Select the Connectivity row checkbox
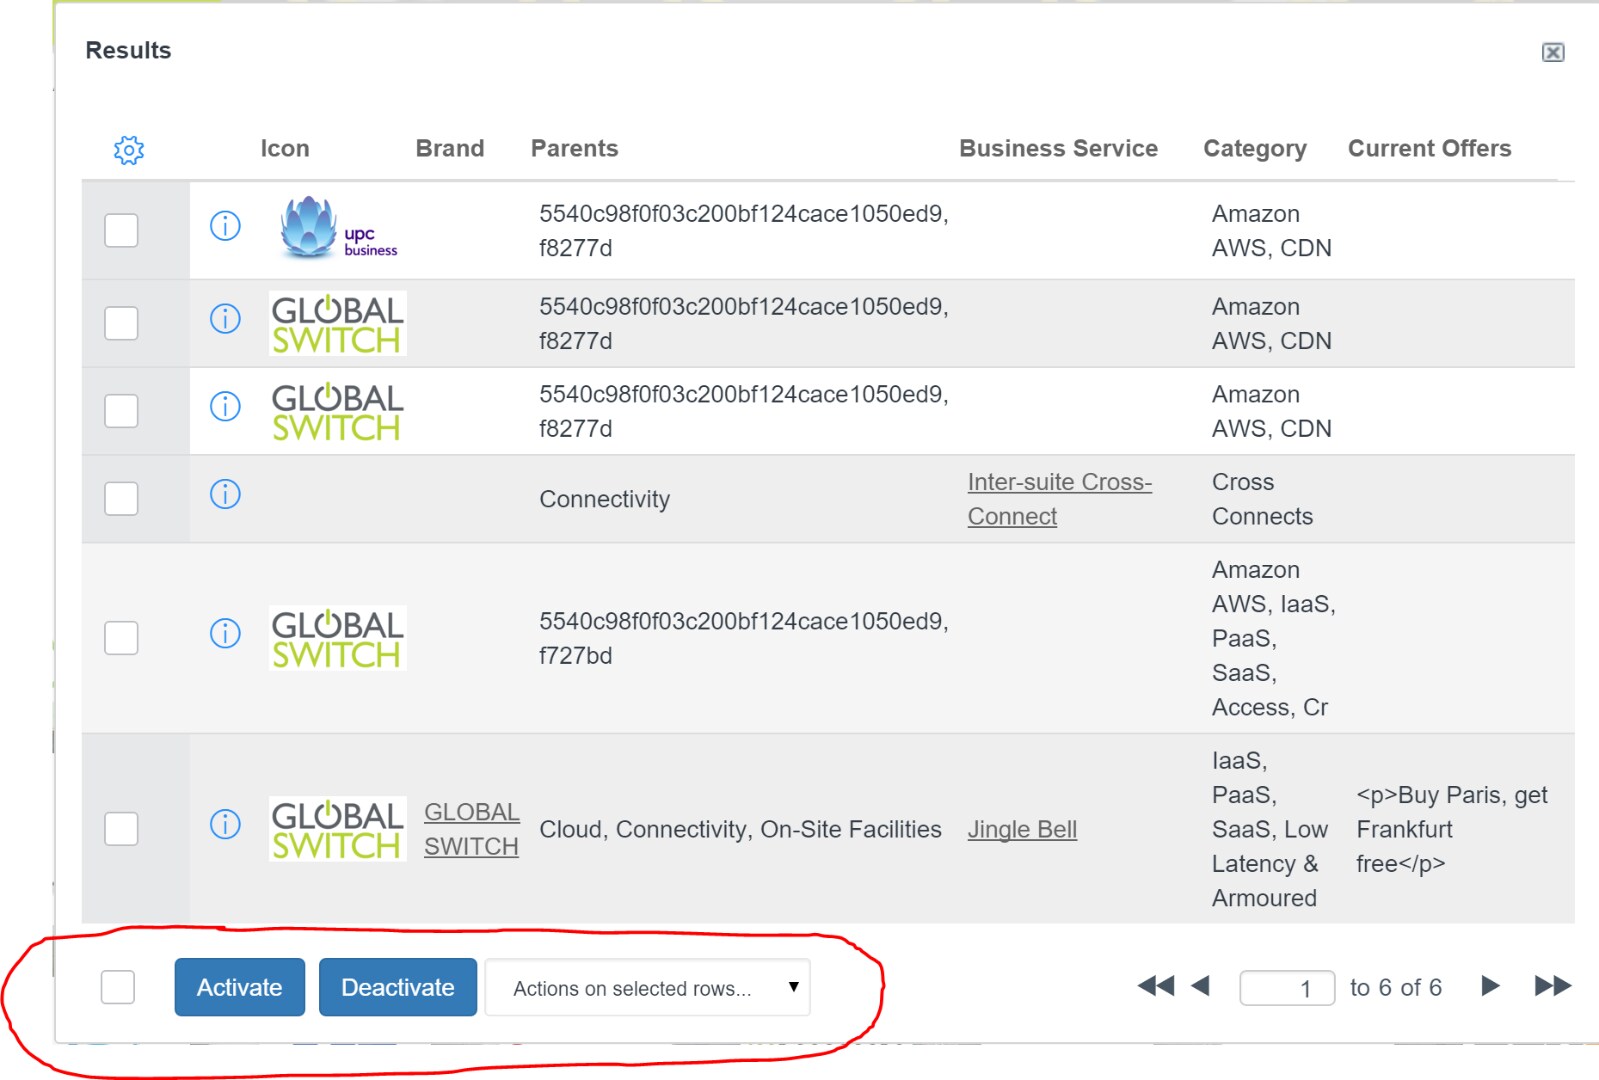1599x1080 pixels. (x=121, y=498)
